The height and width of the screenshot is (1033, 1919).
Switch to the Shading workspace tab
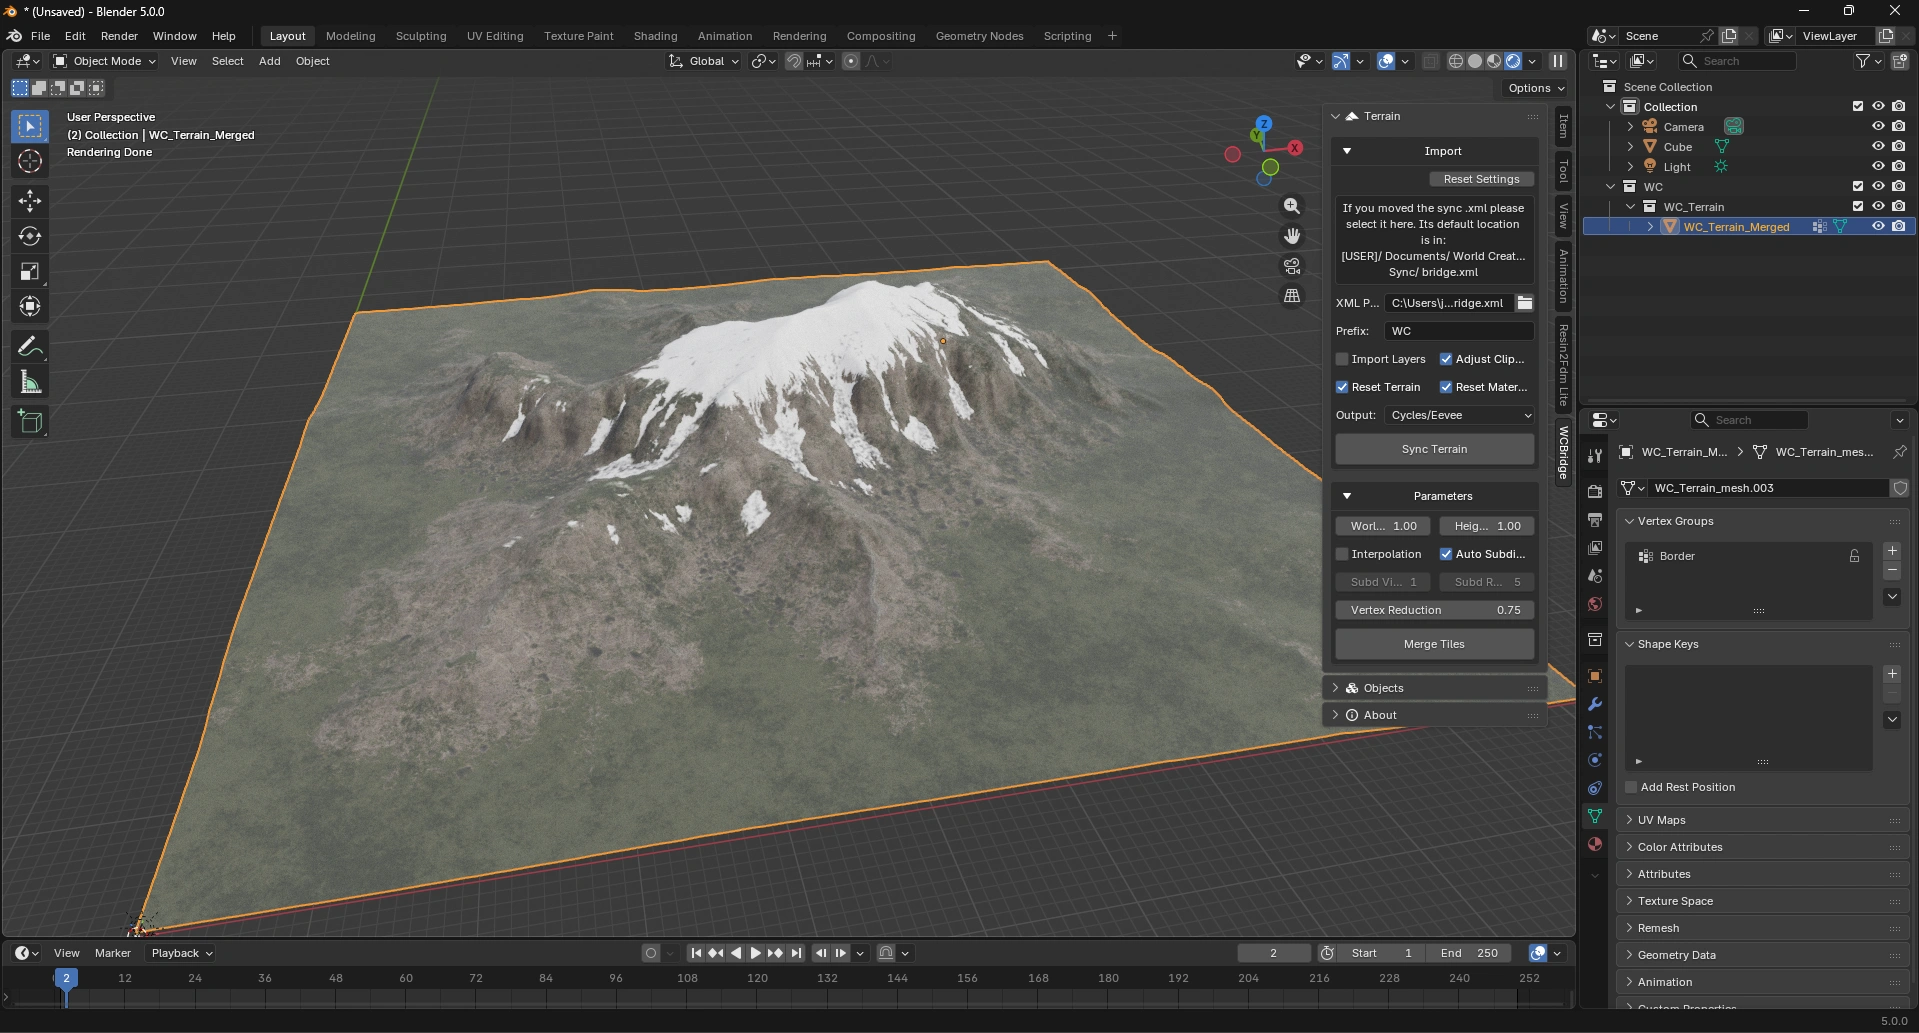pyautogui.click(x=655, y=36)
